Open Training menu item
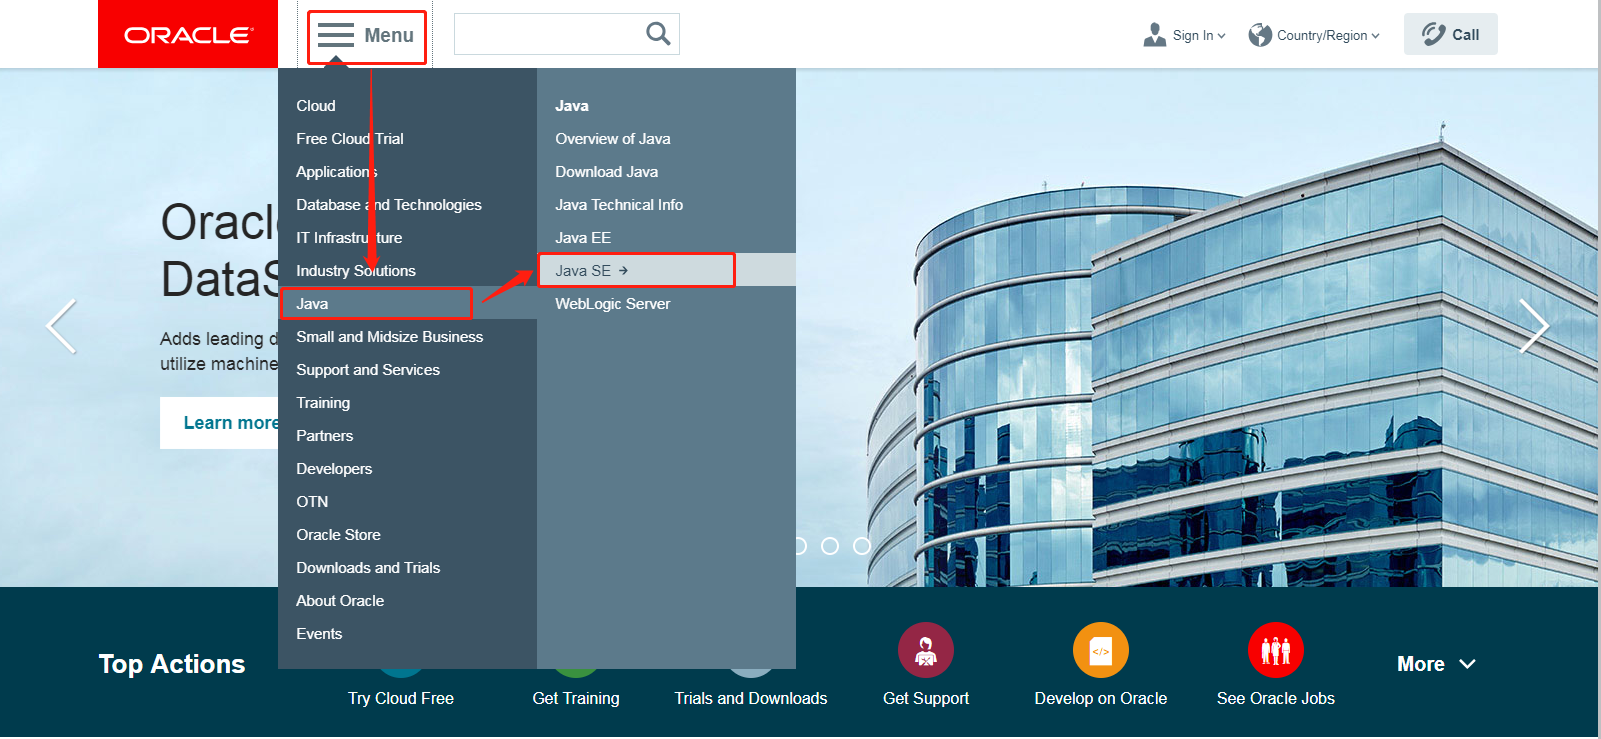 coord(323,402)
